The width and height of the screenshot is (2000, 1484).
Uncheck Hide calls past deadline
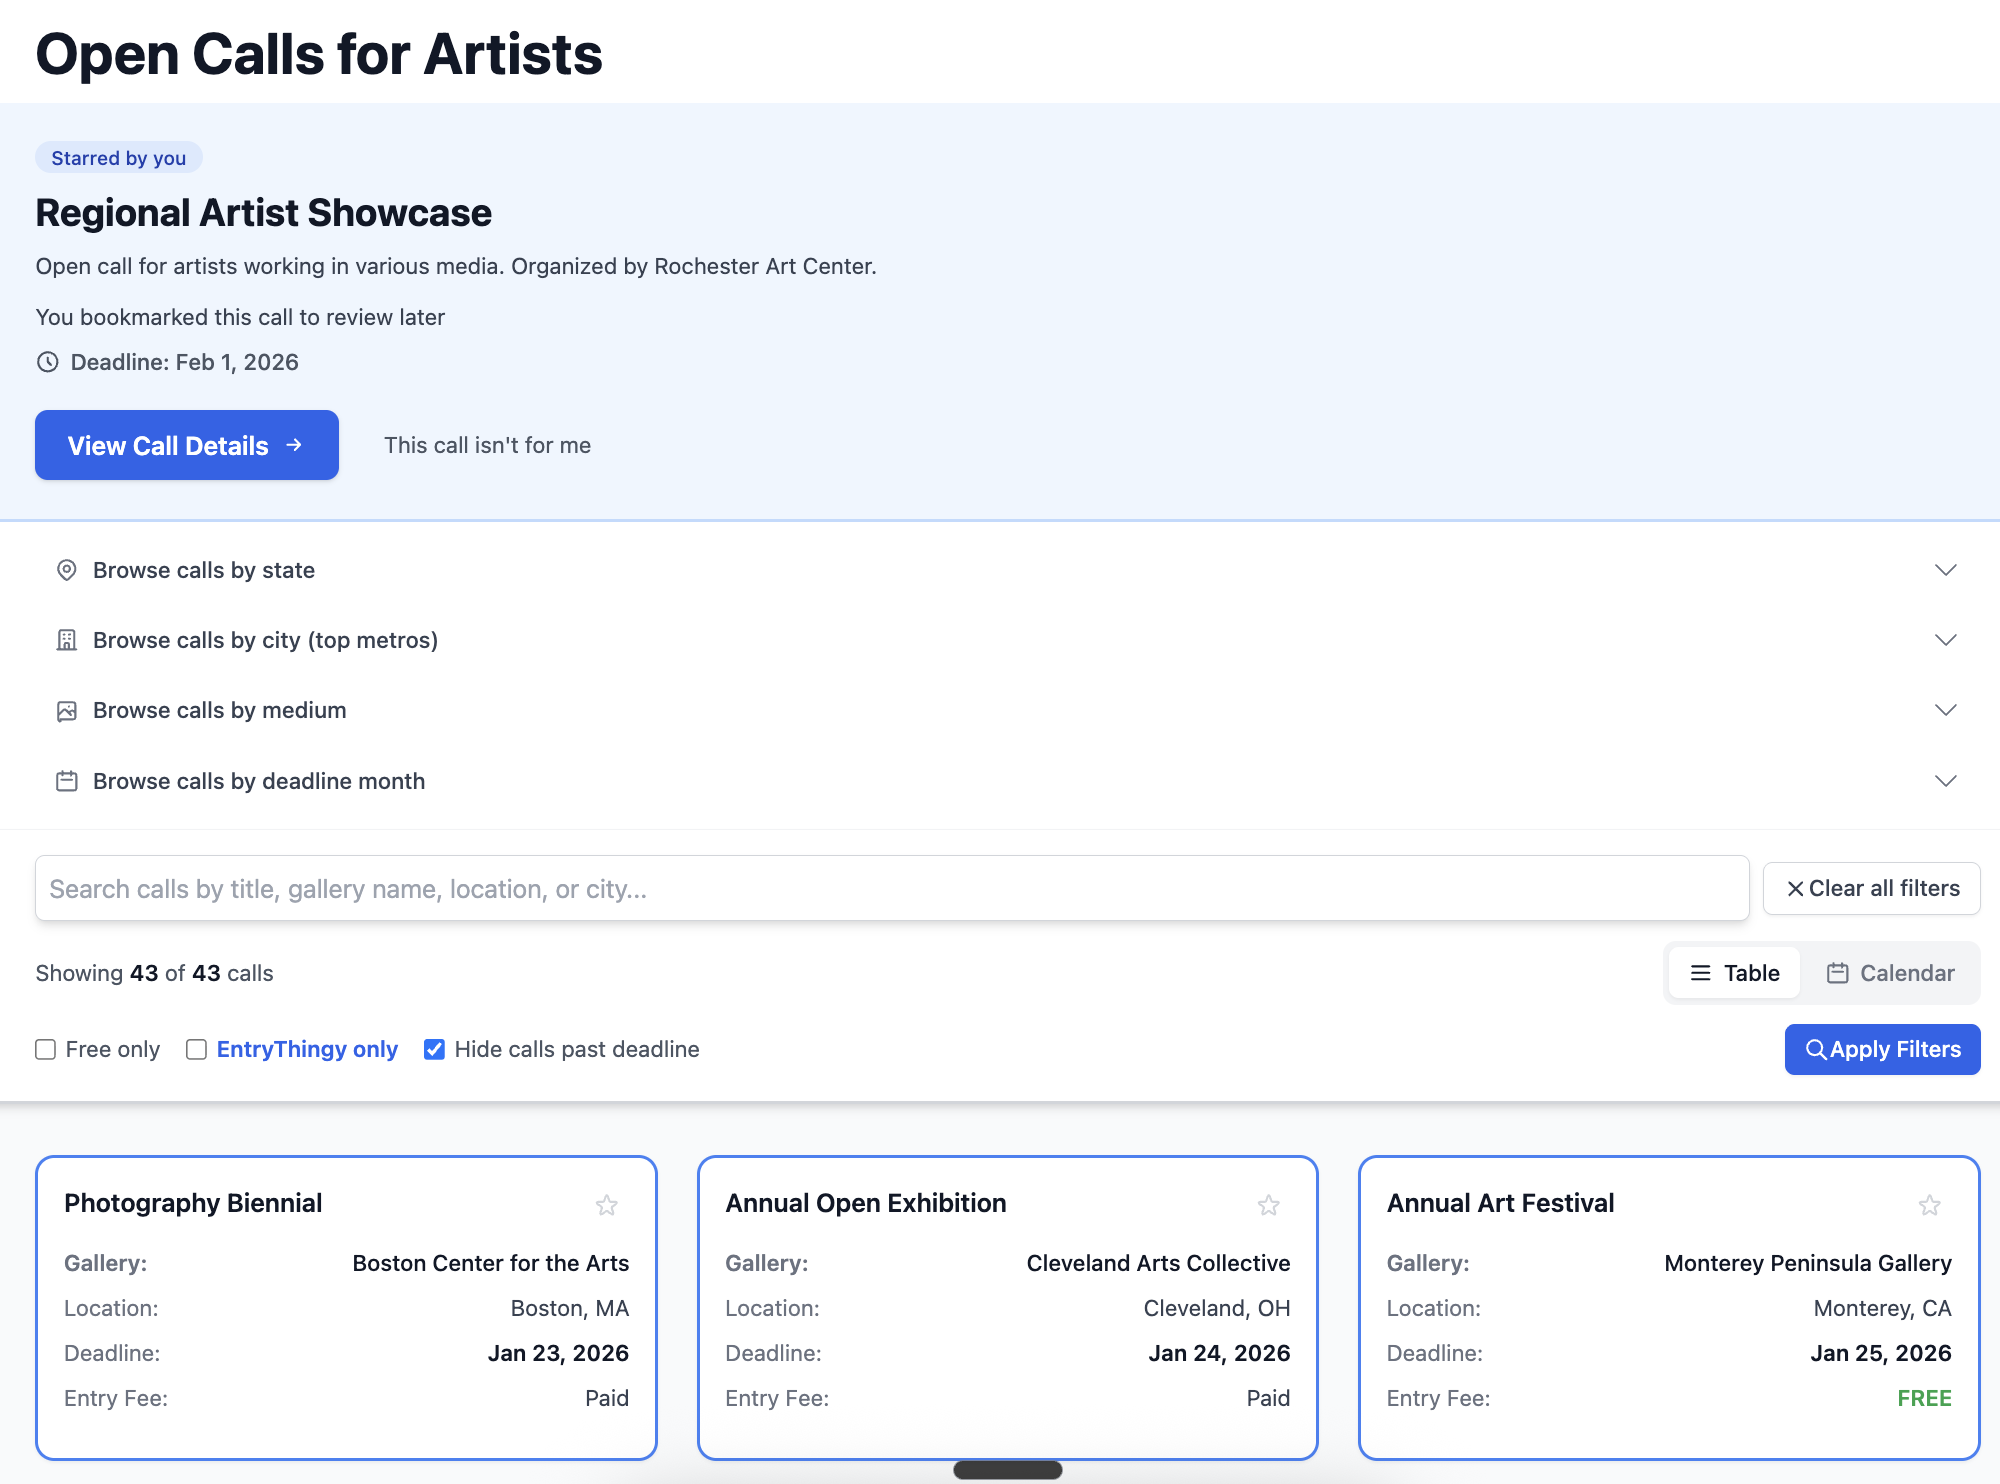[434, 1049]
